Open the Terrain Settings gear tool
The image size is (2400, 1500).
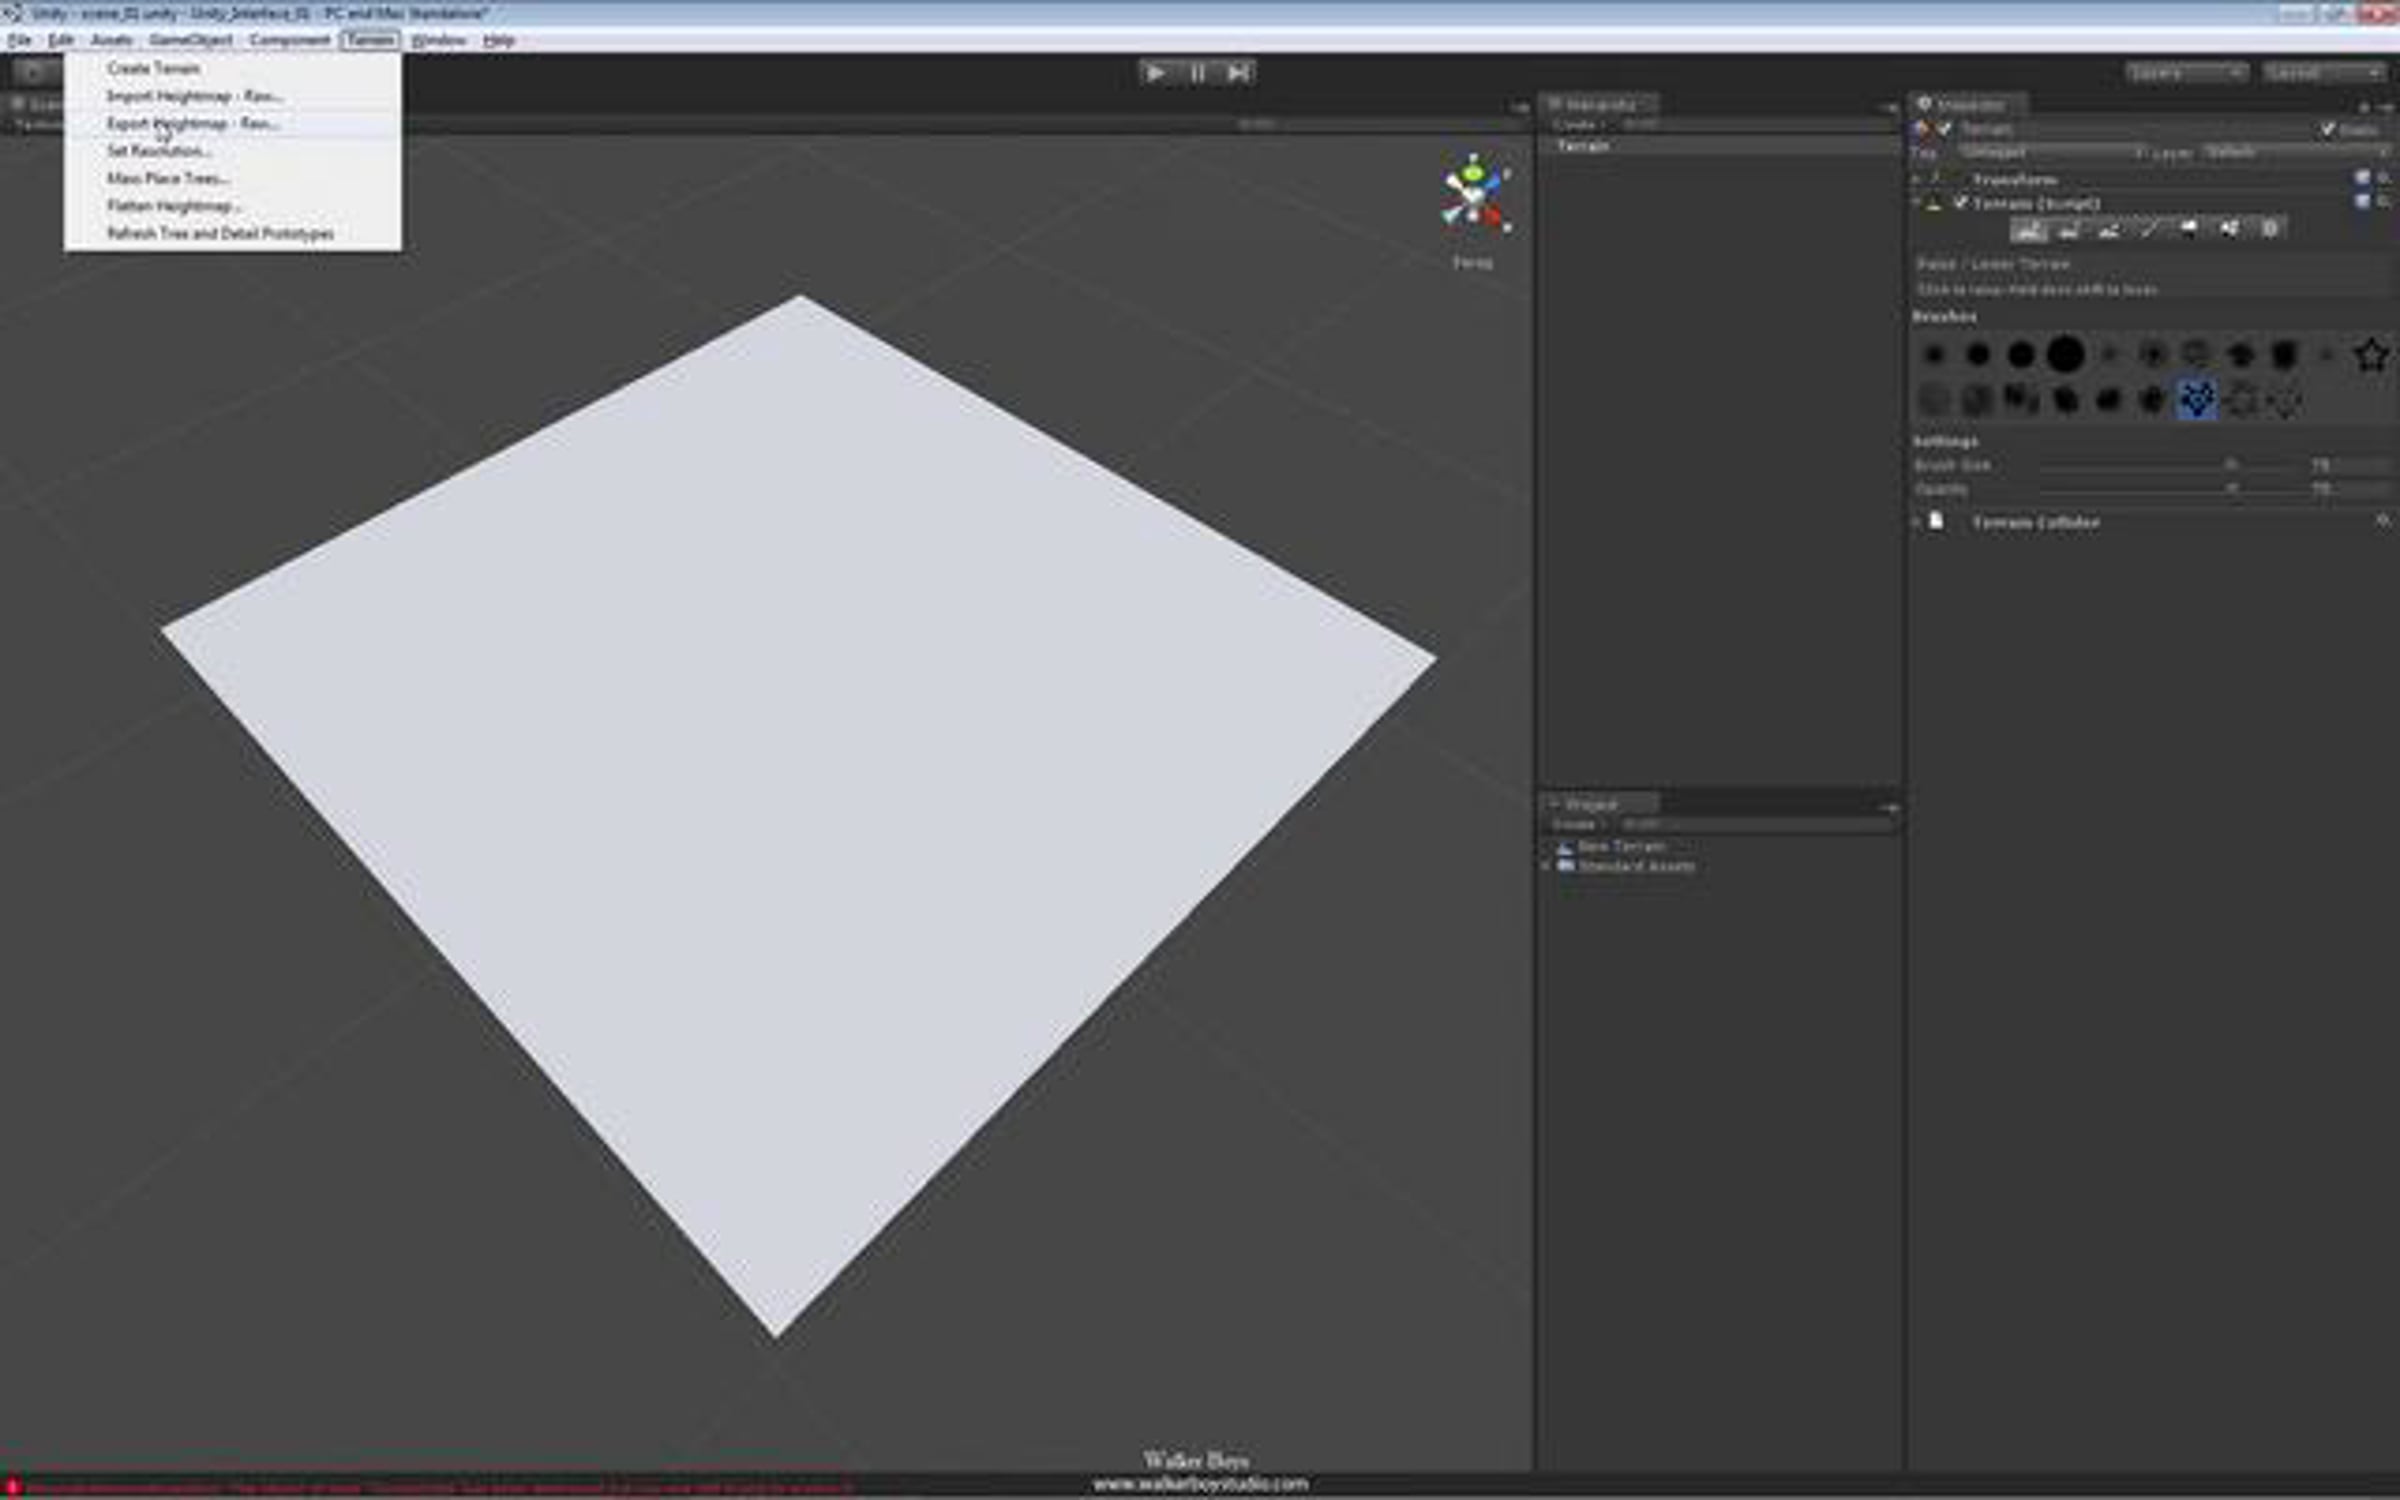click(x=2269, y=230)
